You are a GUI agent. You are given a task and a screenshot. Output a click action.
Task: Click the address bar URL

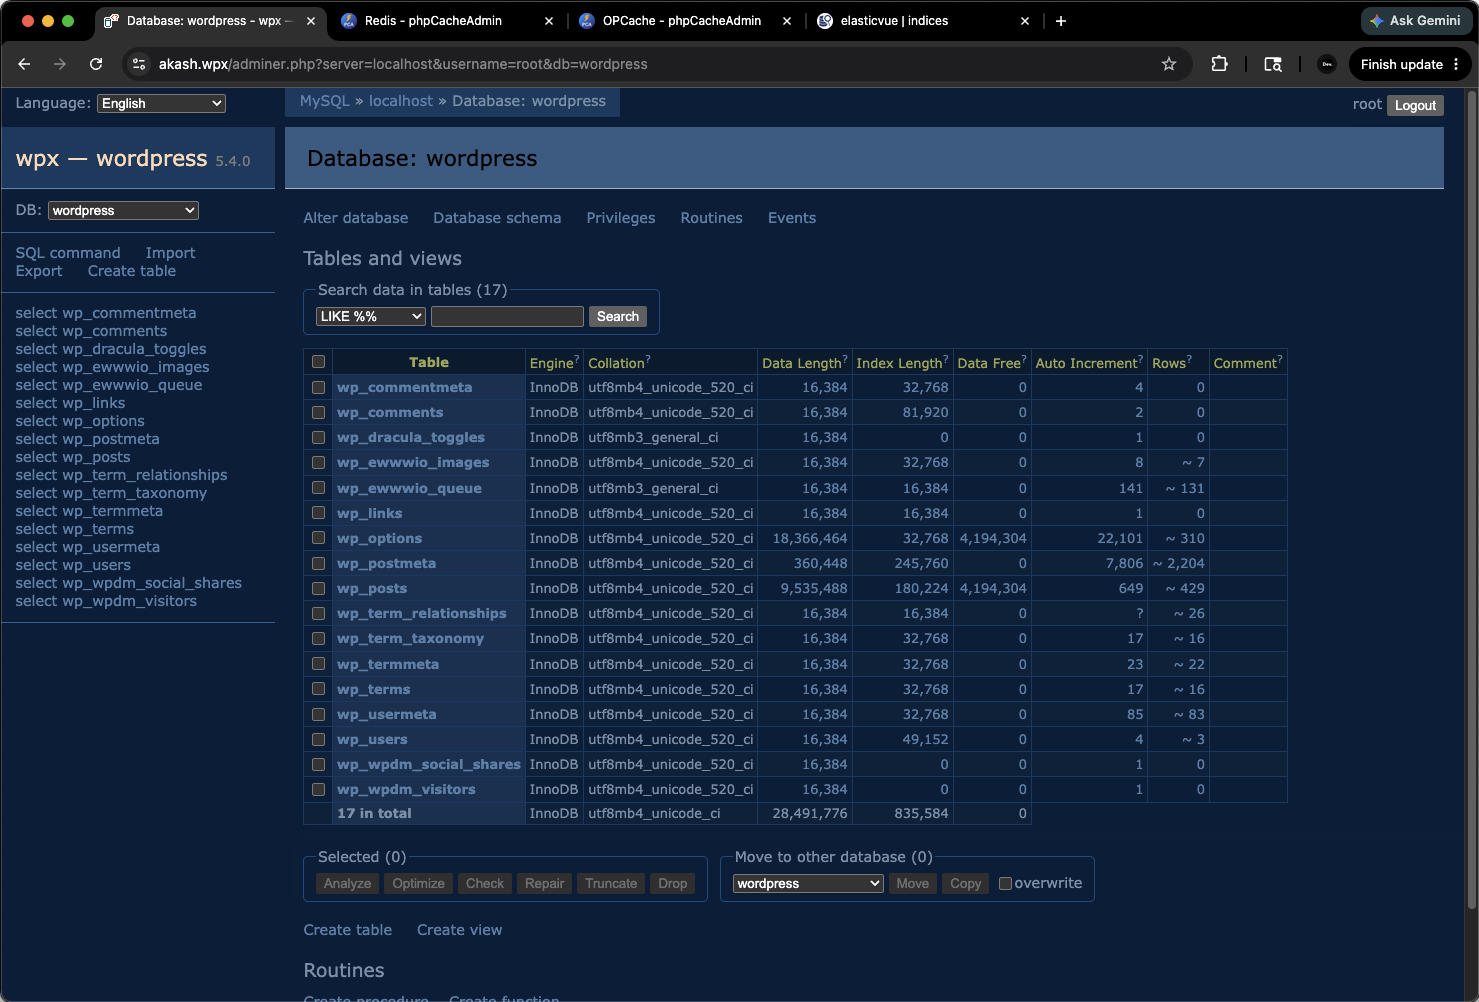pyautogui.click(x=403, y=64)
